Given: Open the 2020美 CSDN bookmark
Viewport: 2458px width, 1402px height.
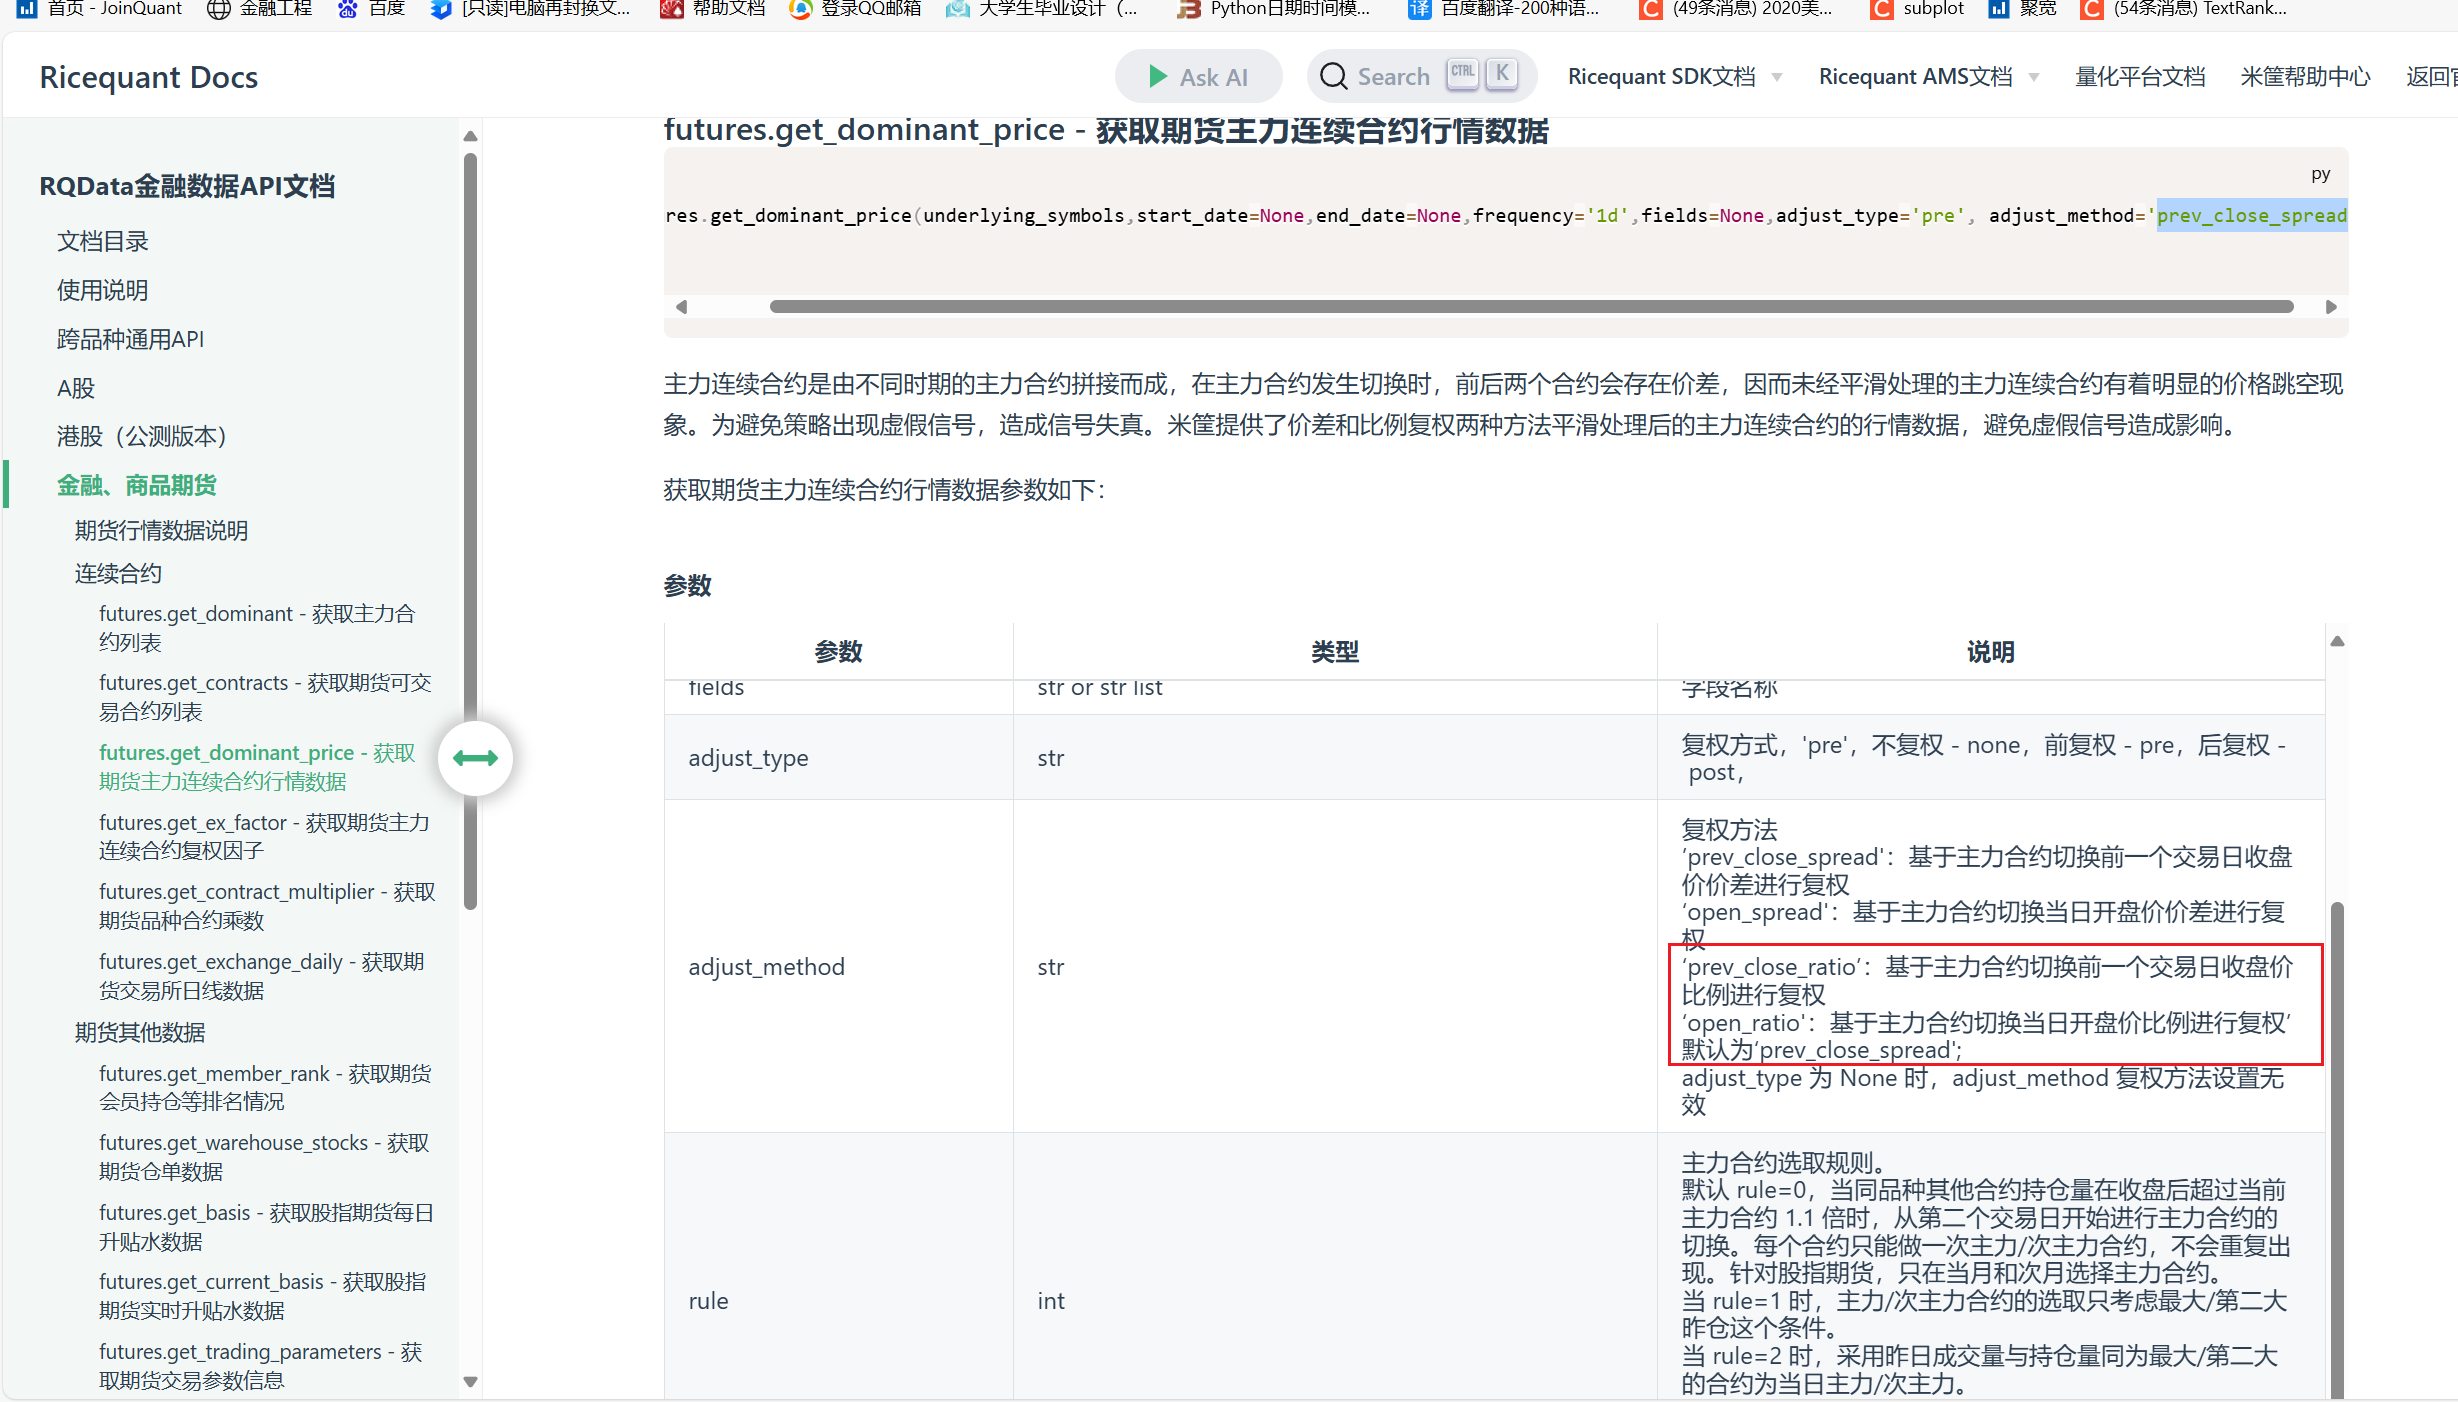Looking at the screenshot, I should 1737,9.
